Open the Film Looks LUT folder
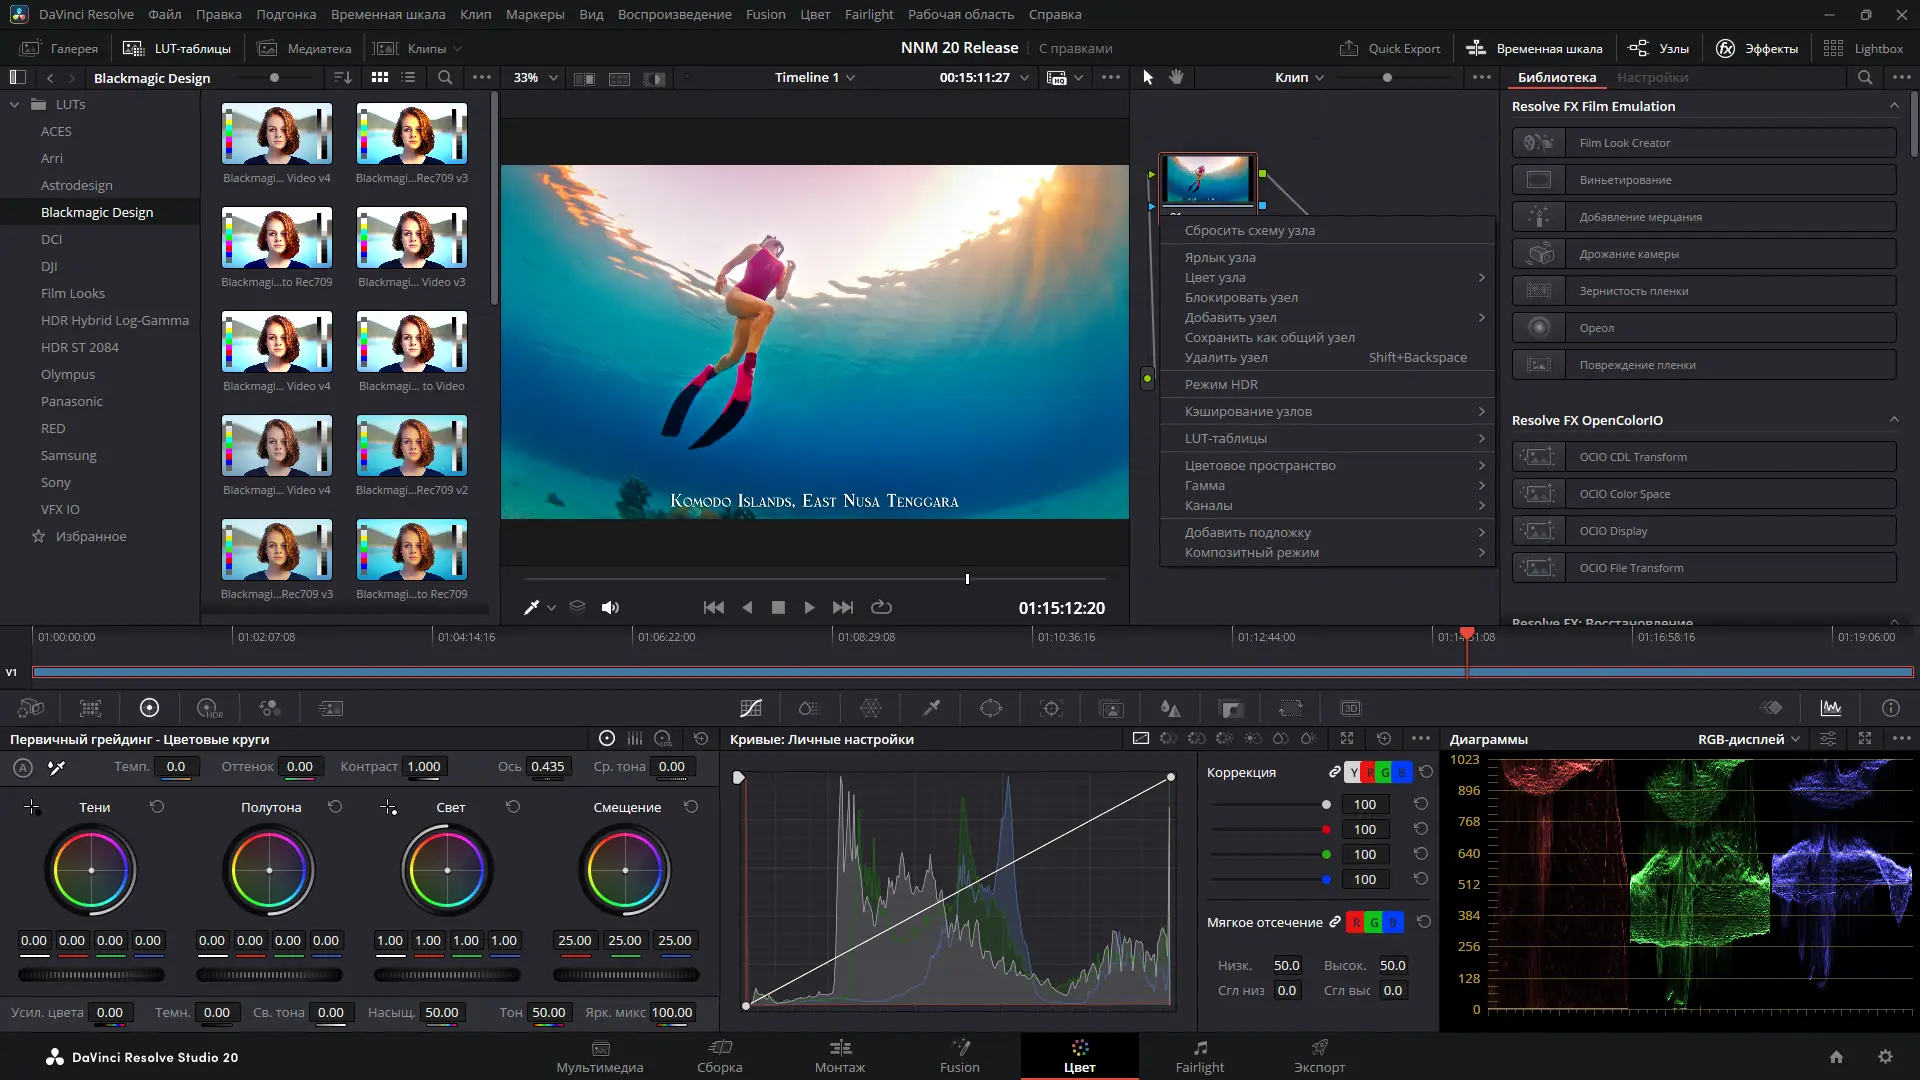 (x=73, y=293)
